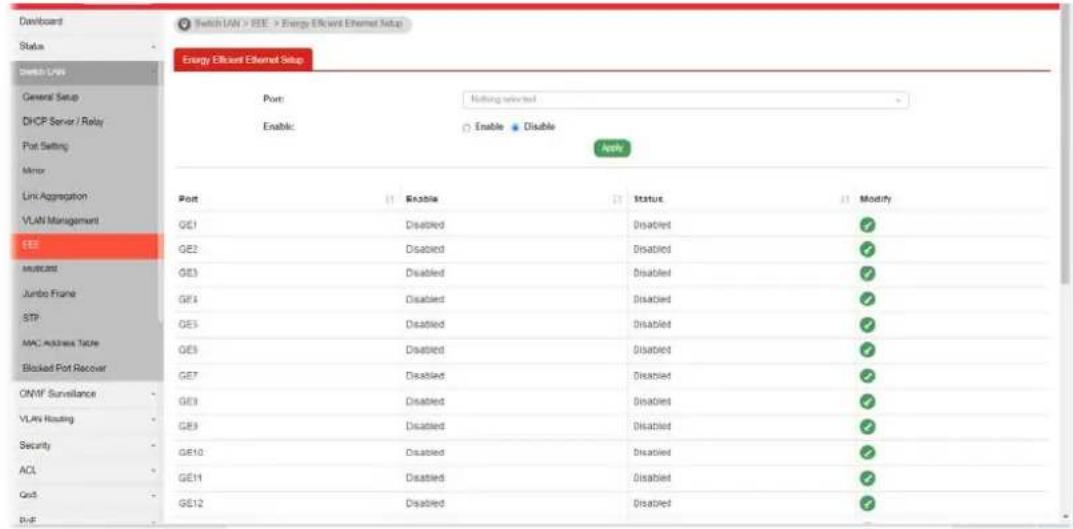Click the green Apply button
1073x529 pixels.
(x=612, y=148)
